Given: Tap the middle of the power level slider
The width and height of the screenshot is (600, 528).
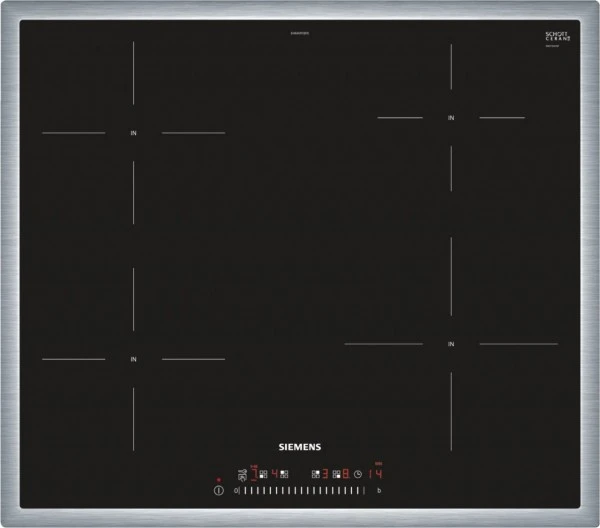Looking at the screenshot, I should coord(303,490).
